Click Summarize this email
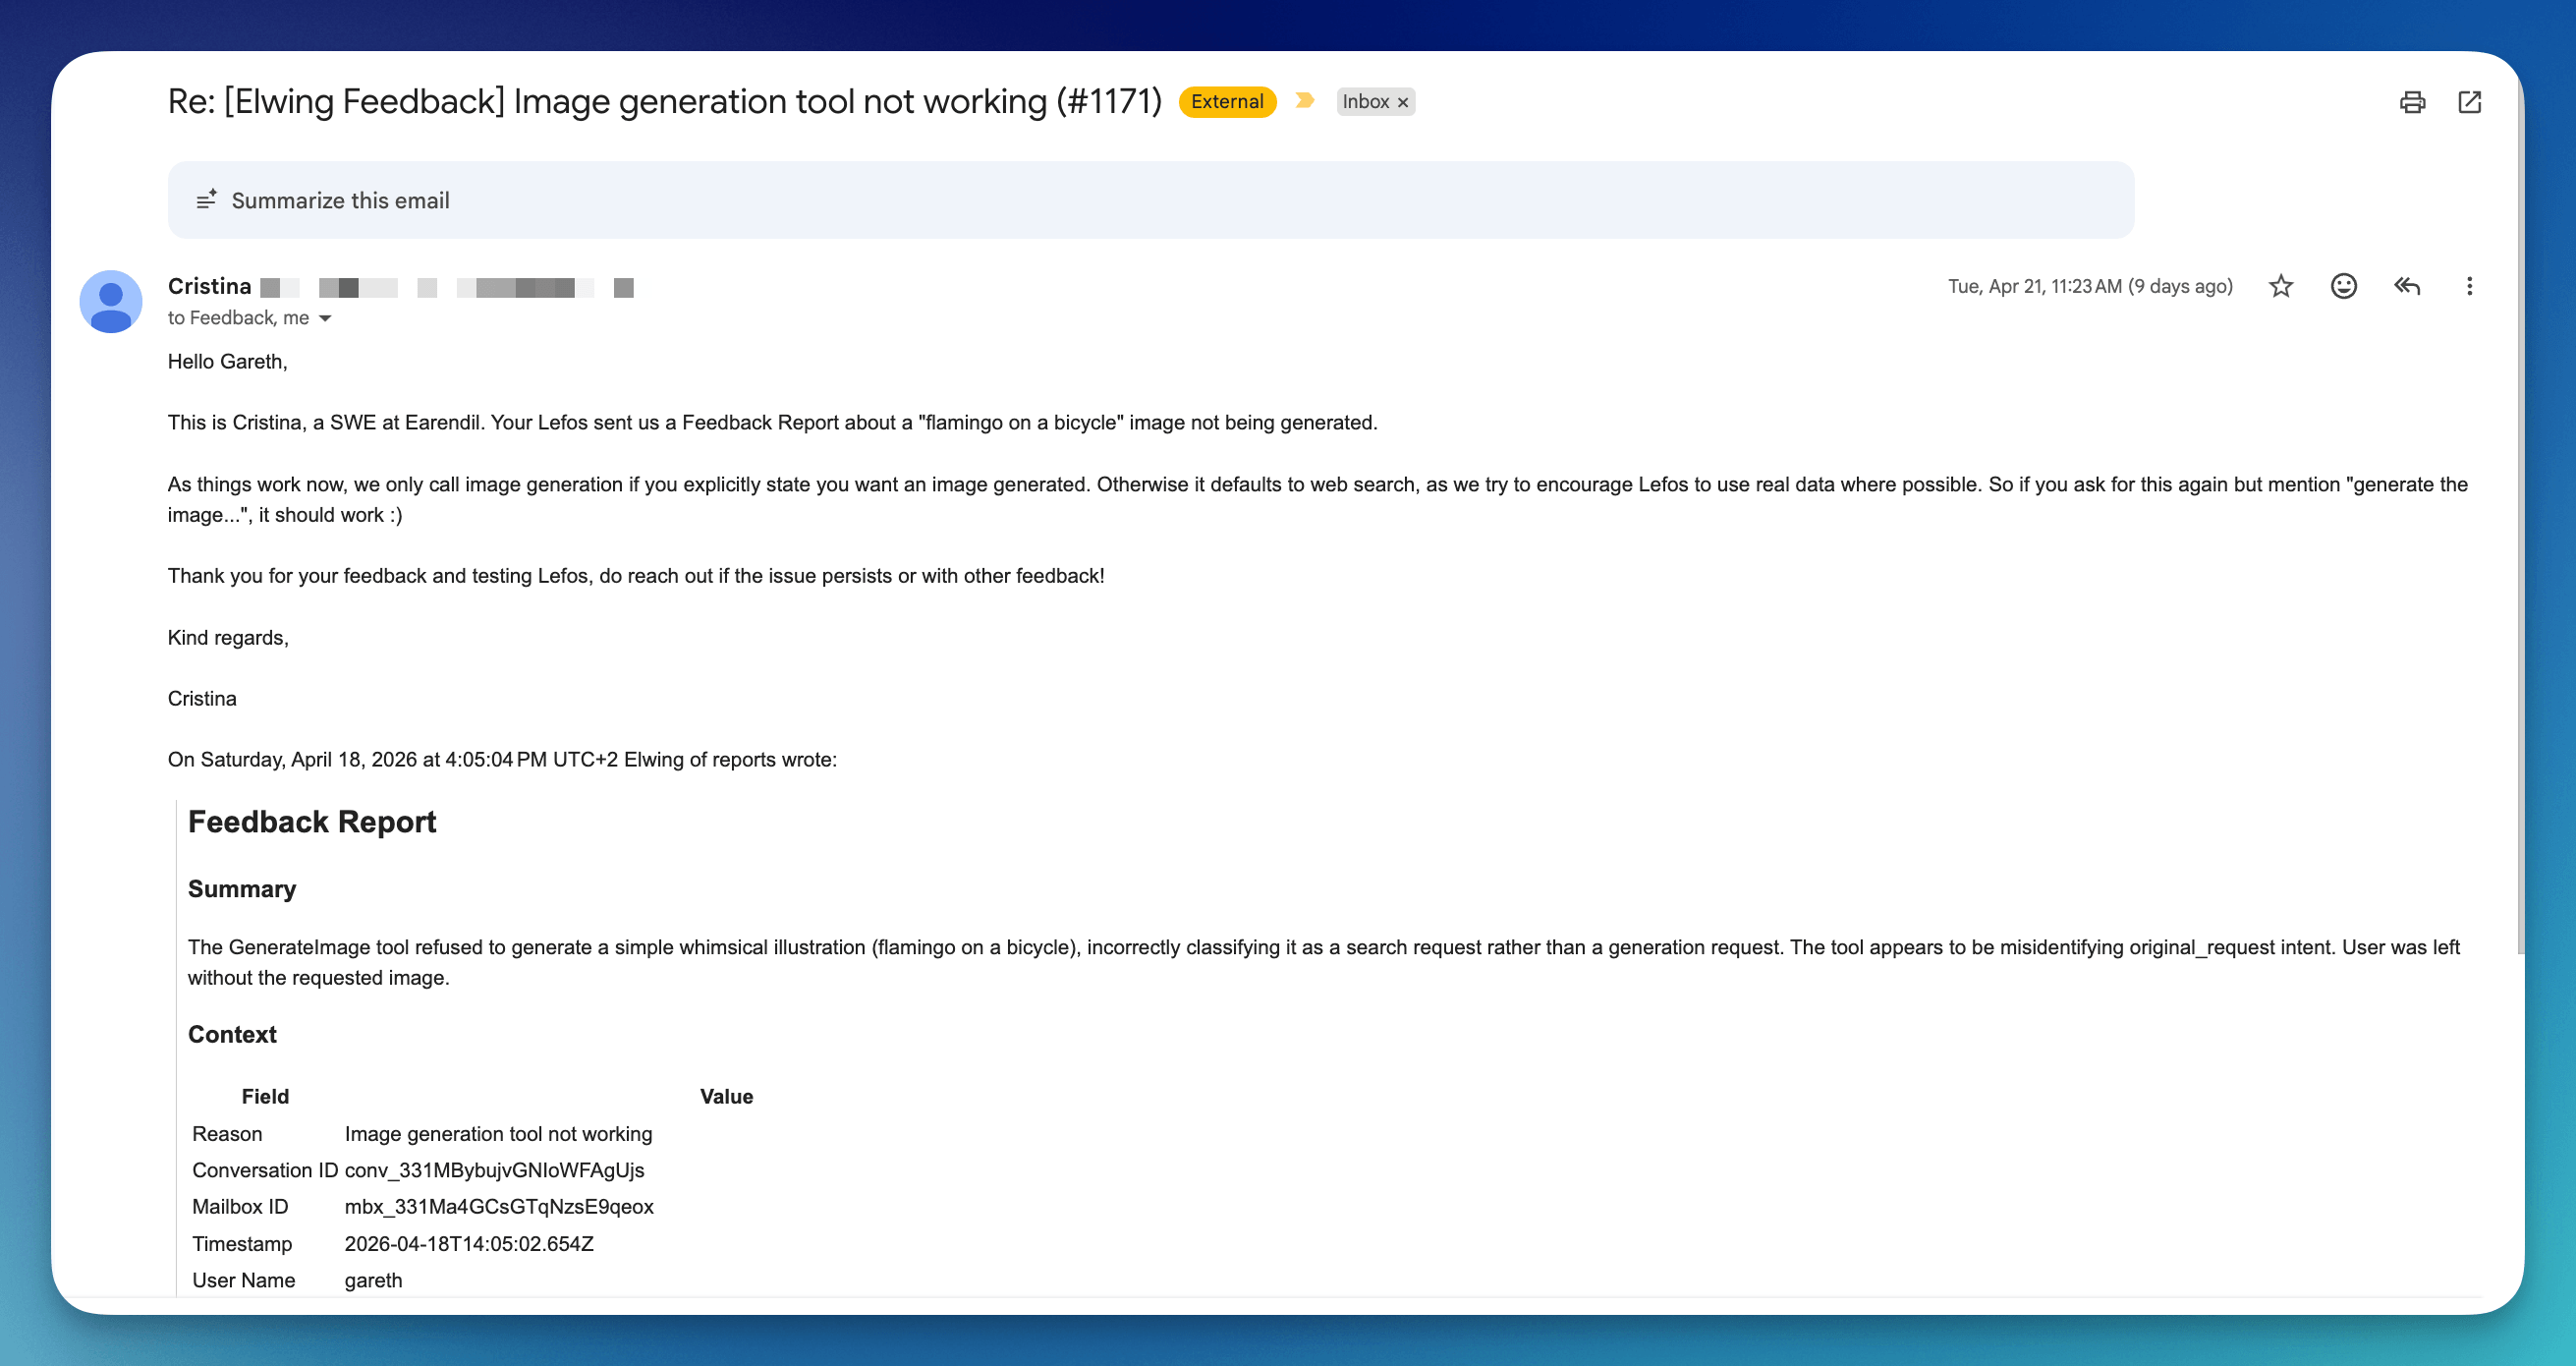This screenshot has width=2576, height=1366. tap(340, 201)
